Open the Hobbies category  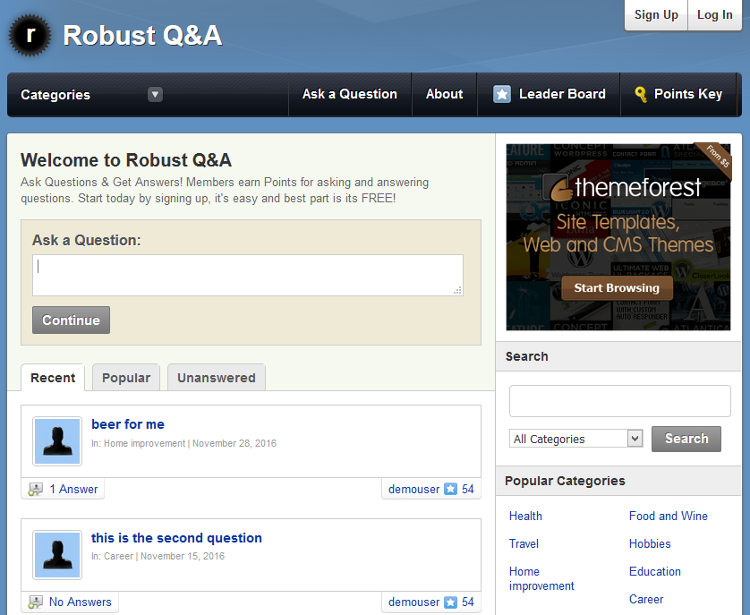tap(650, 544)
